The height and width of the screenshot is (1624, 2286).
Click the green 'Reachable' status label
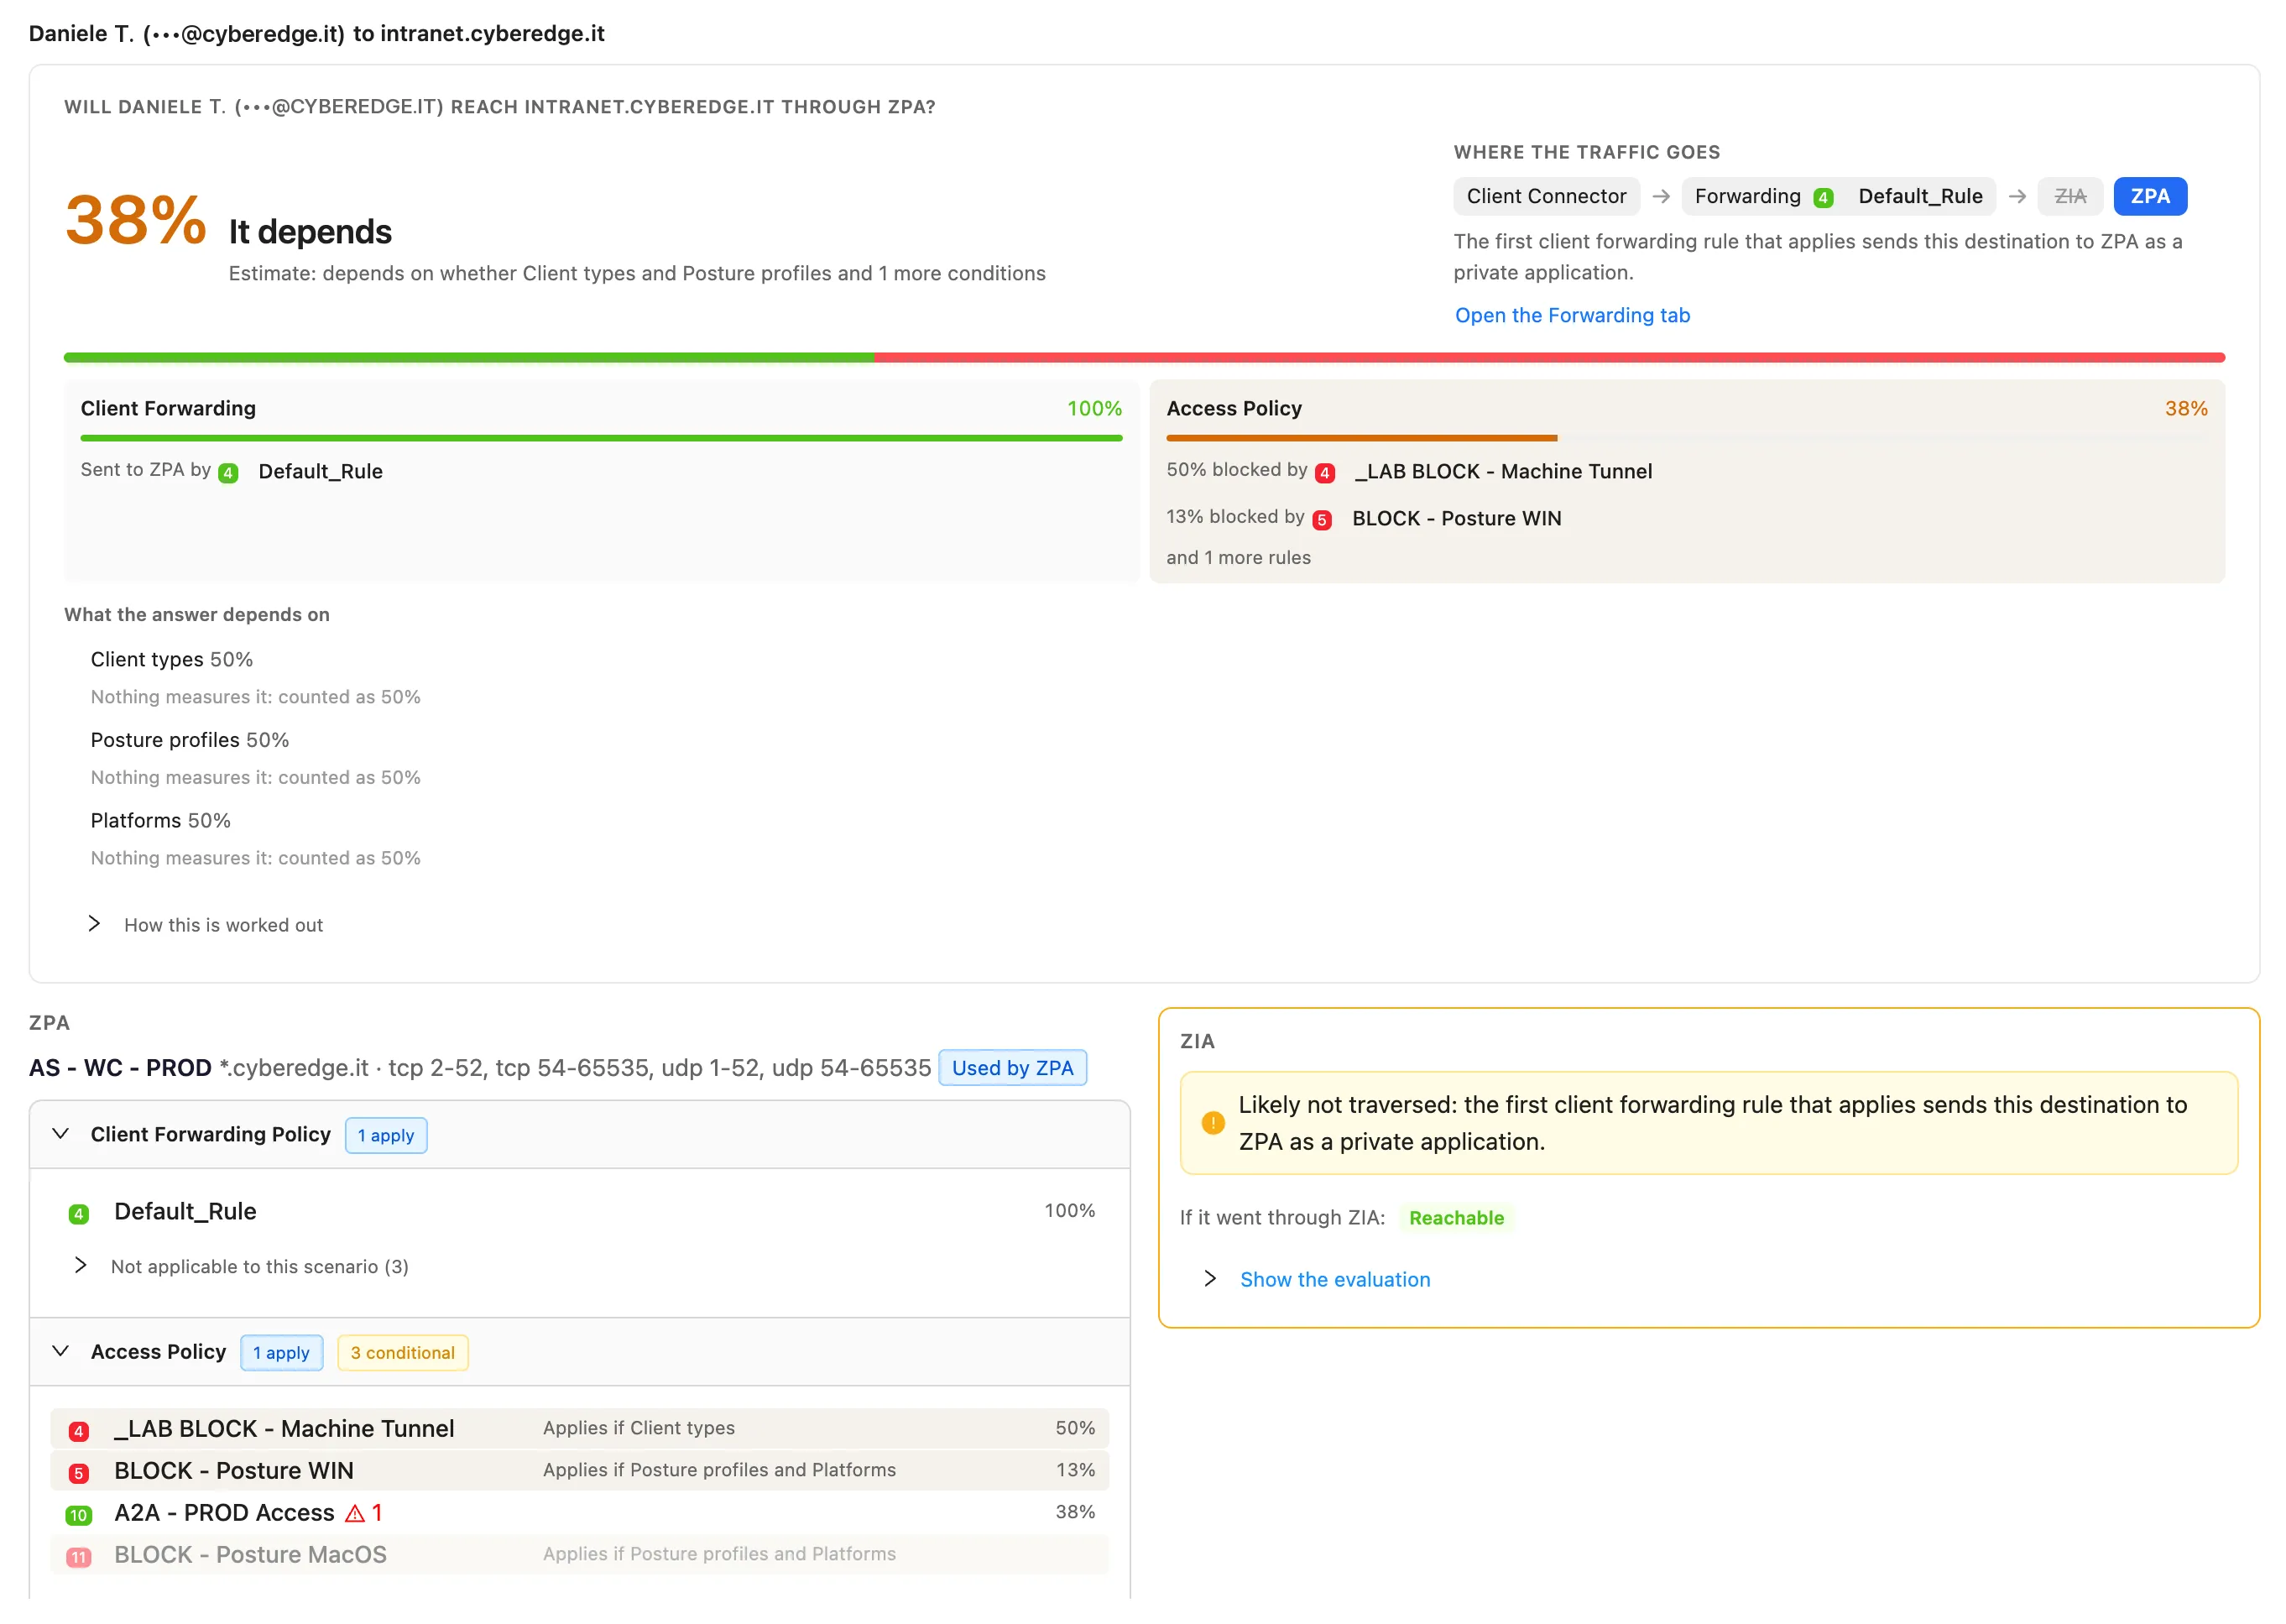(x=1456, y=1218)
